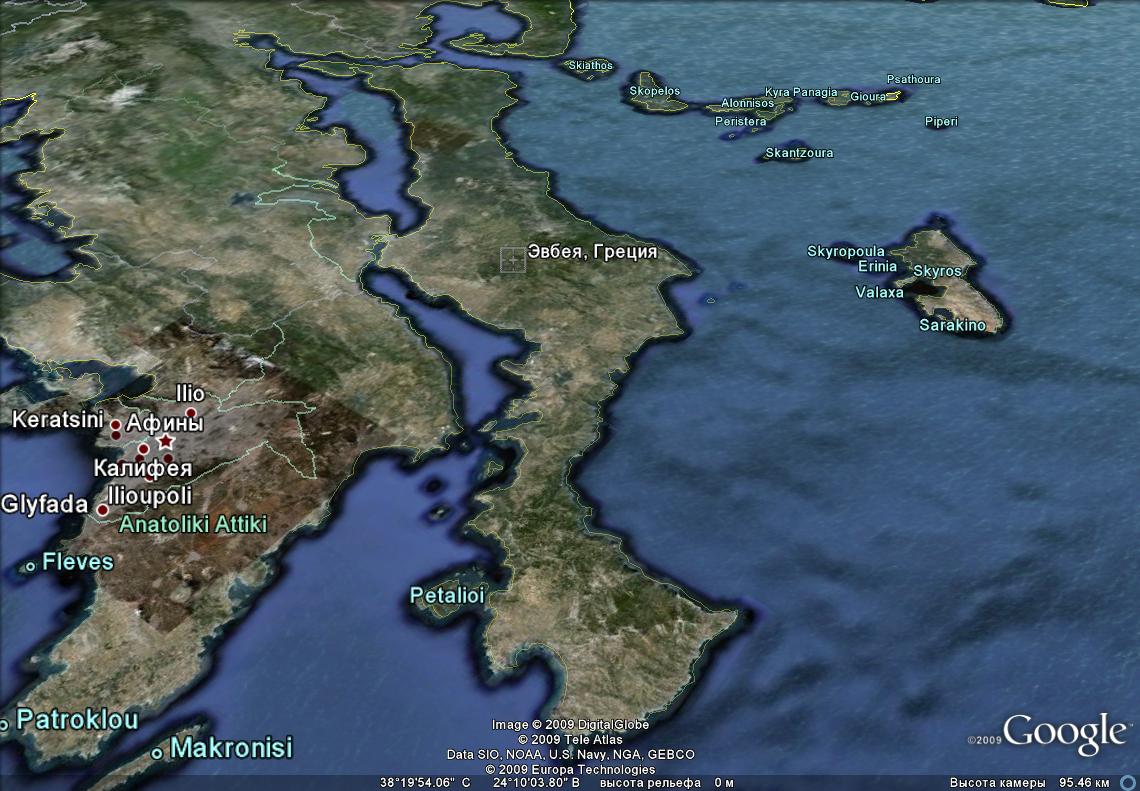Click the Google logo watermark
This screenshot has width=1140, height=791.
1064,732
